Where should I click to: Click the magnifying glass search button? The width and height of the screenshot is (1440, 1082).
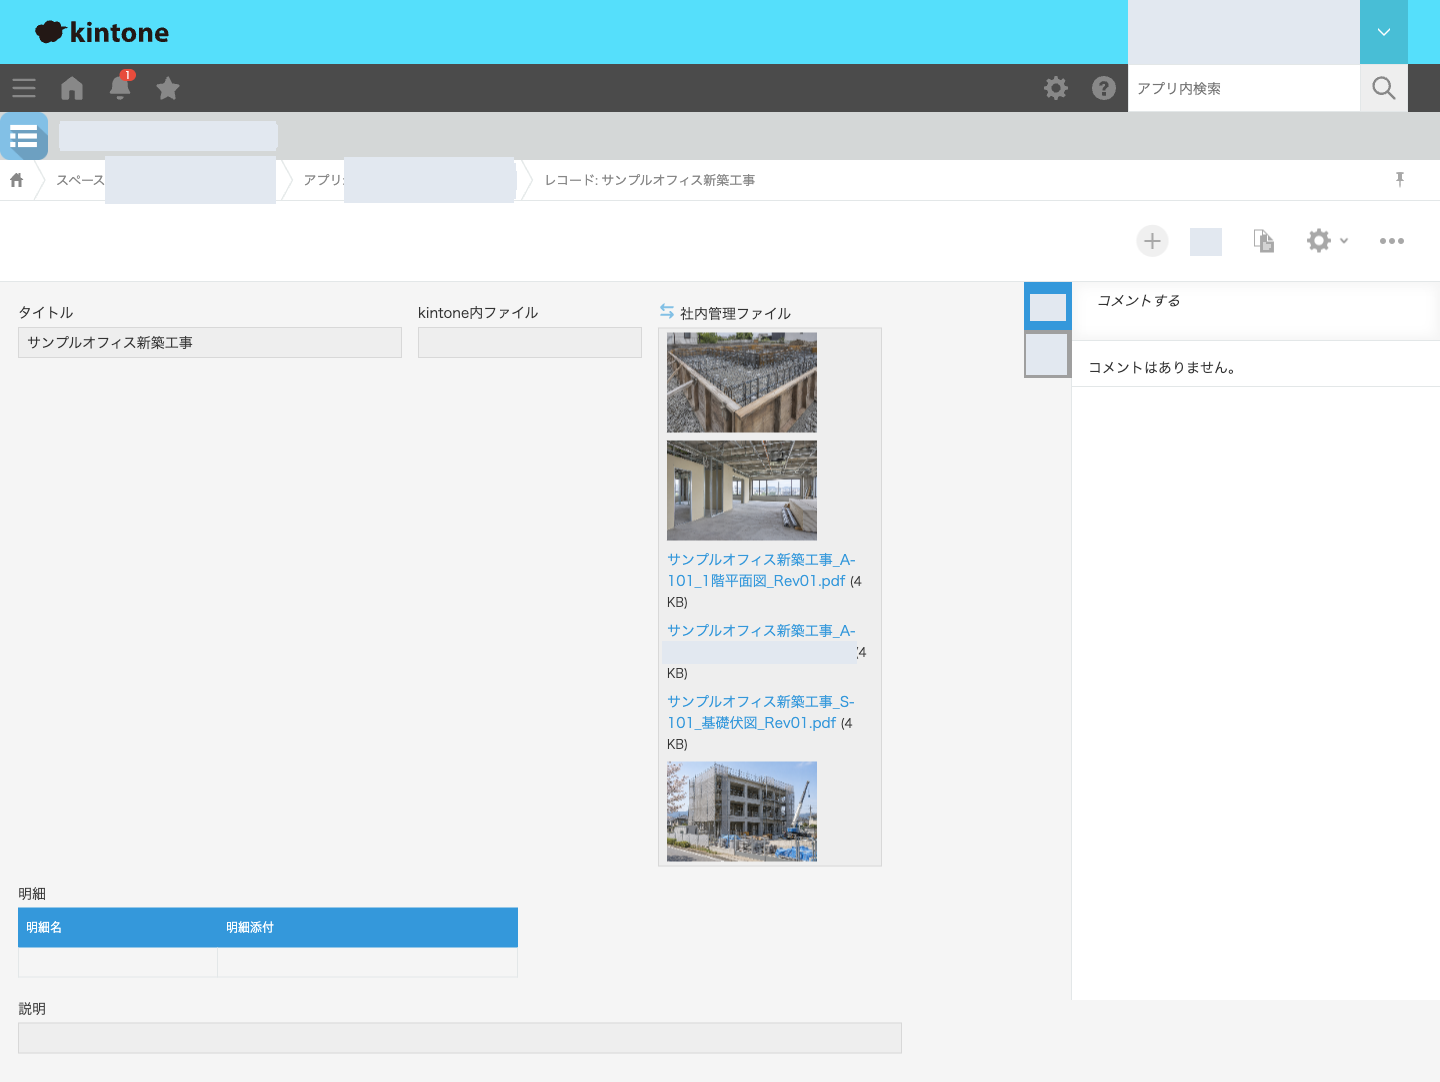coord(1384,88)
